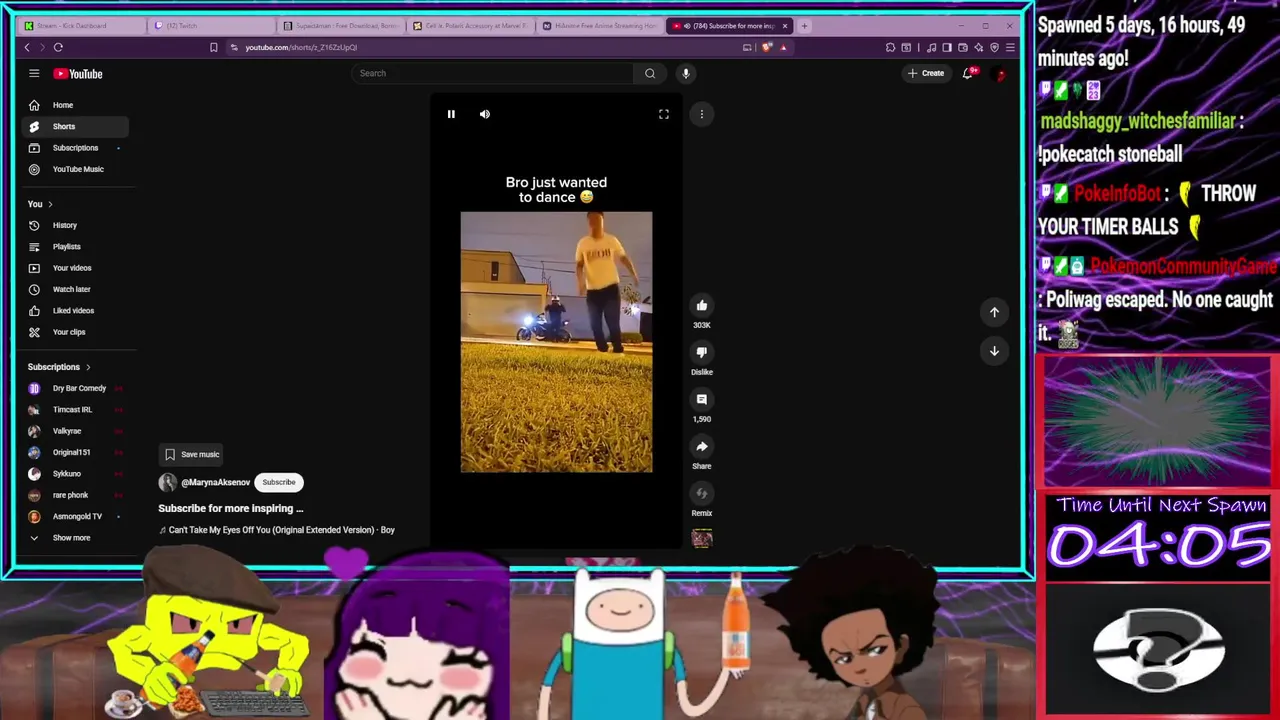Image resolution: width=1280 pixels, height=720 pixels.
Task: Open the Timcast IRL channel
Action: 75,410
